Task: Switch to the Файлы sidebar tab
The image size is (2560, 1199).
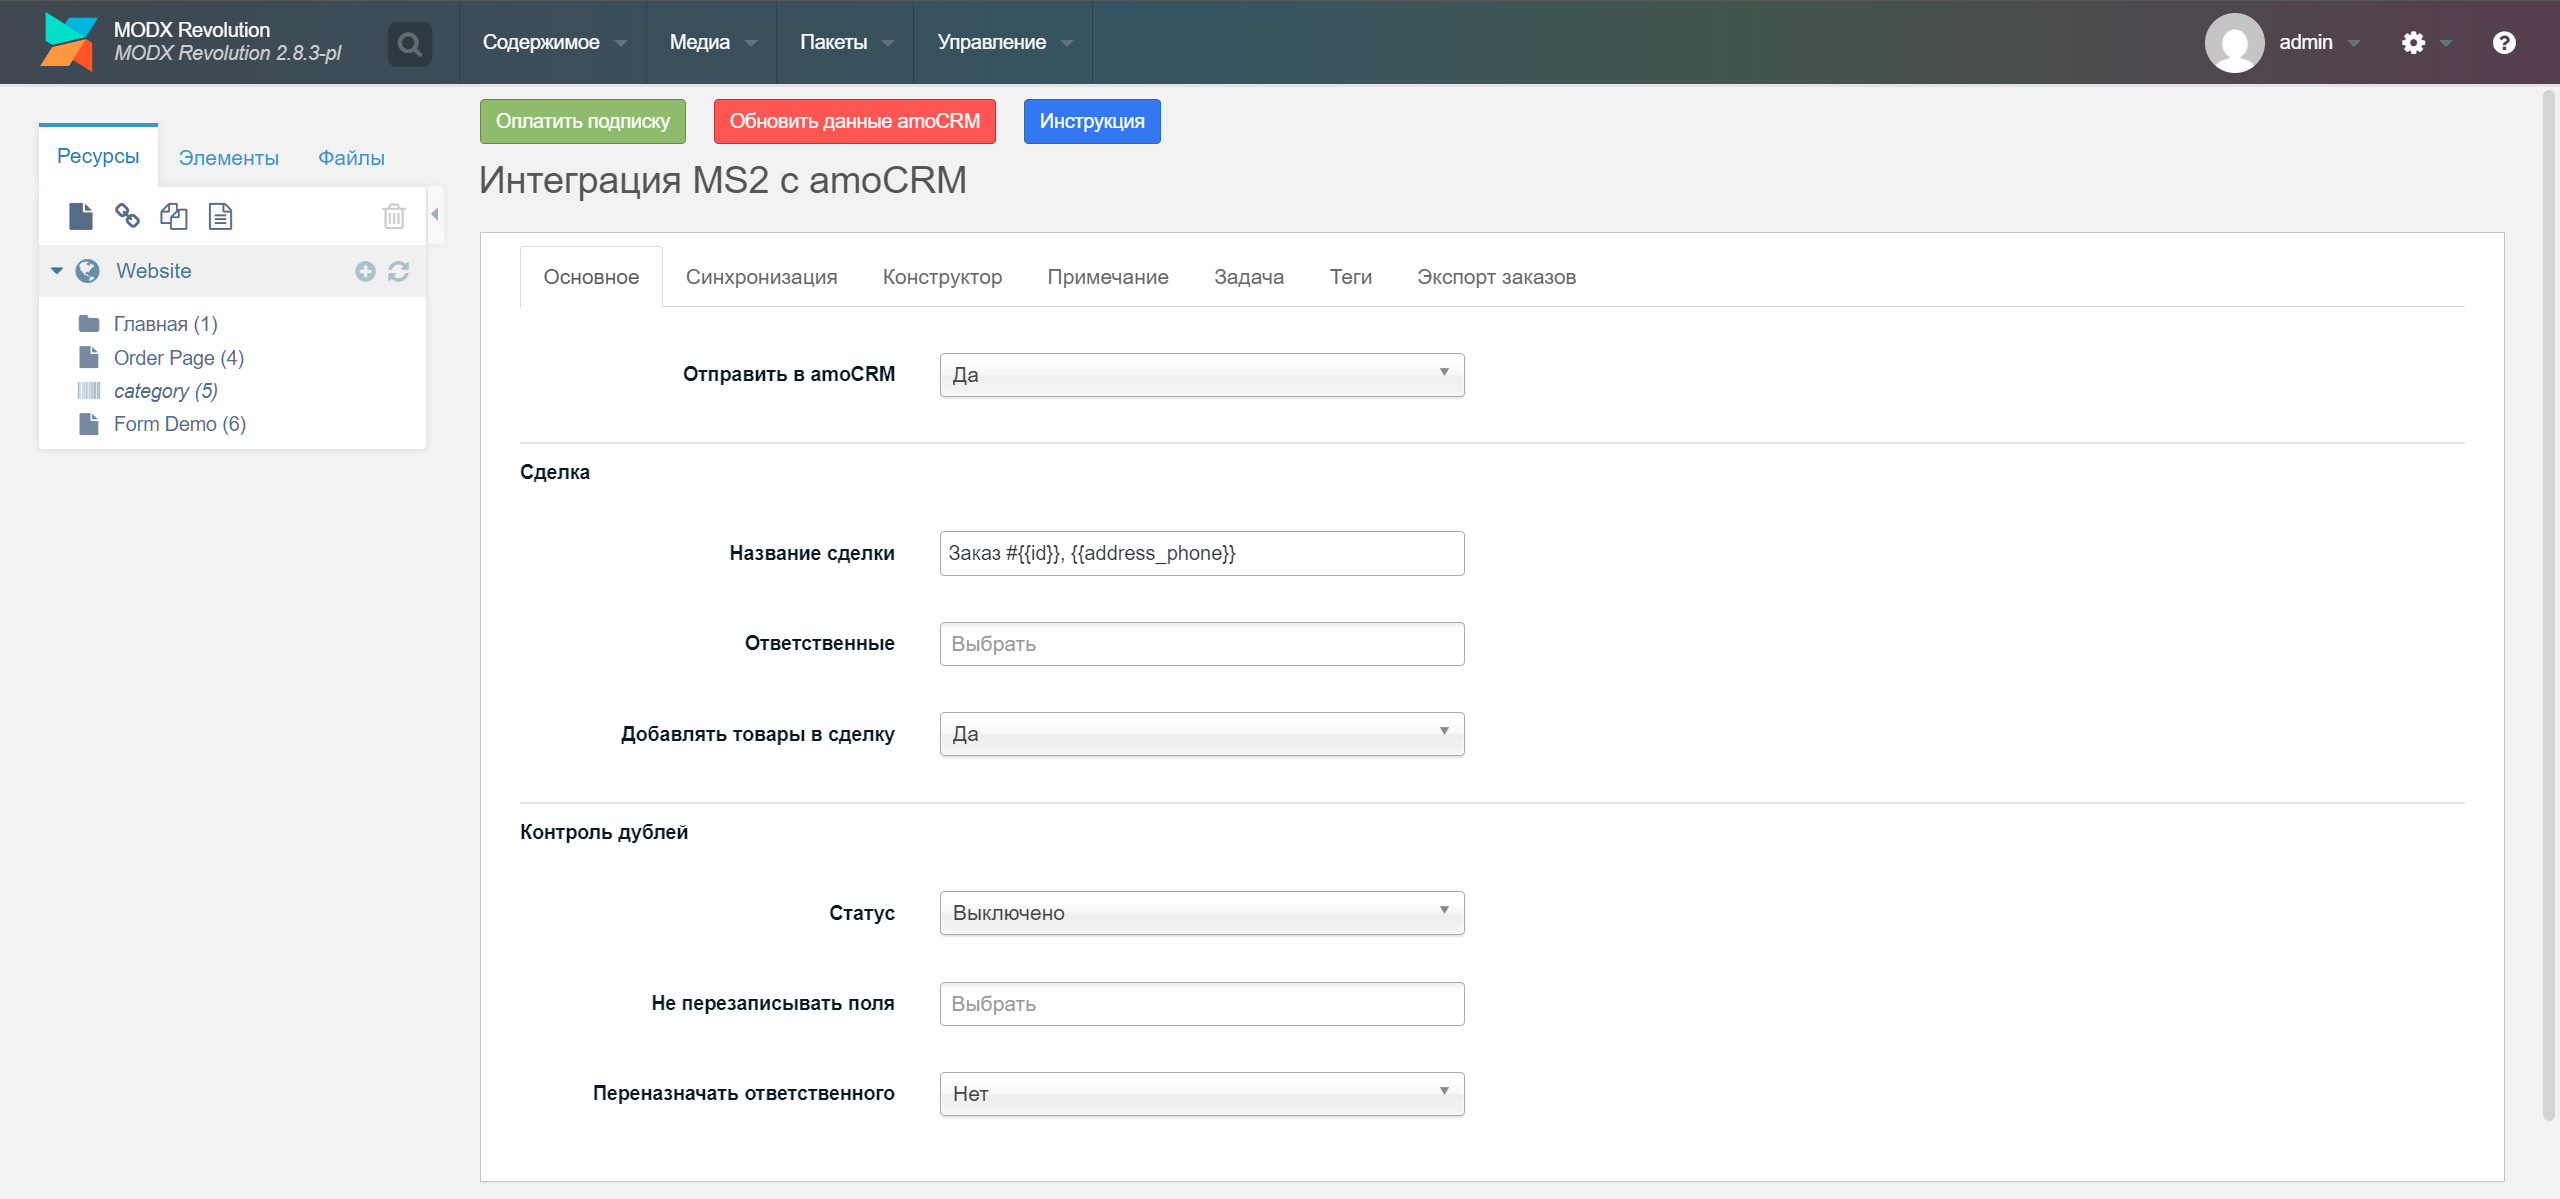Action: (x=351, y=157)
